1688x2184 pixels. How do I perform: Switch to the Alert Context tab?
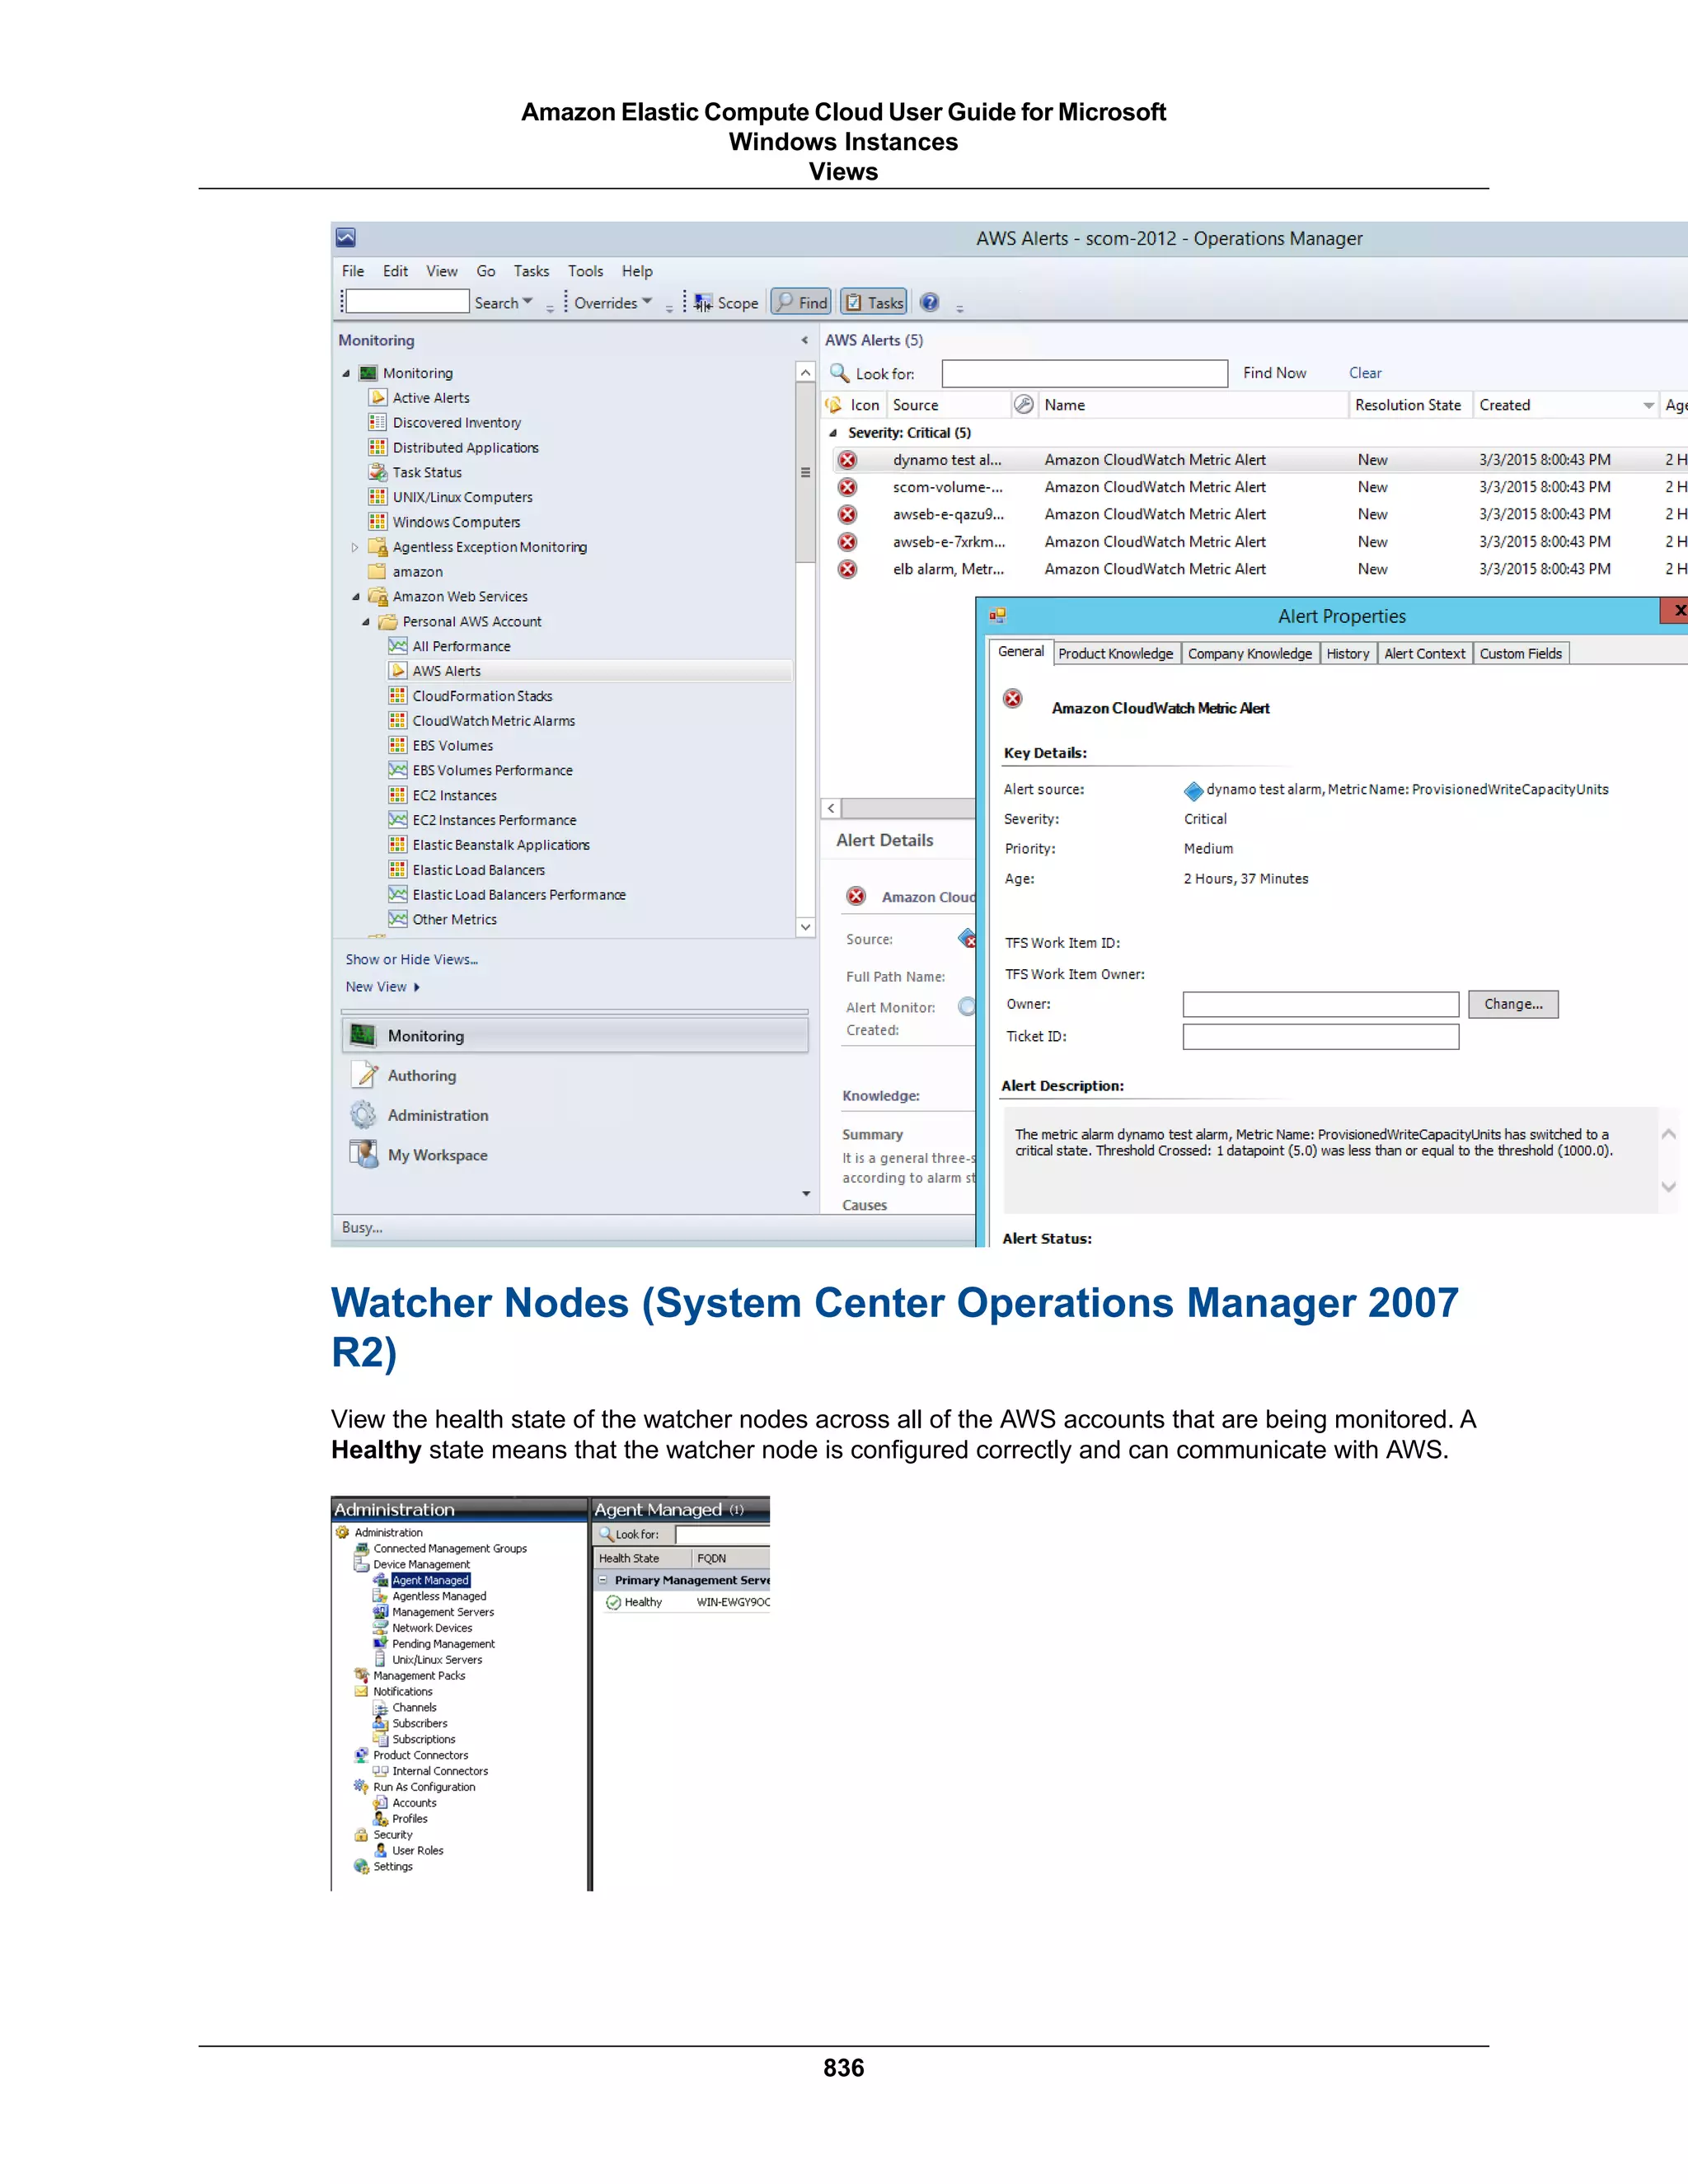[x=1424, y=654]
